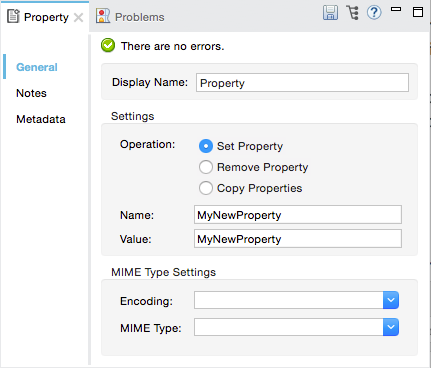Click the 'Encoding:' label
The height and width of the screenshot is (368, 431).
pyautogui.click(x=146, y=301)
